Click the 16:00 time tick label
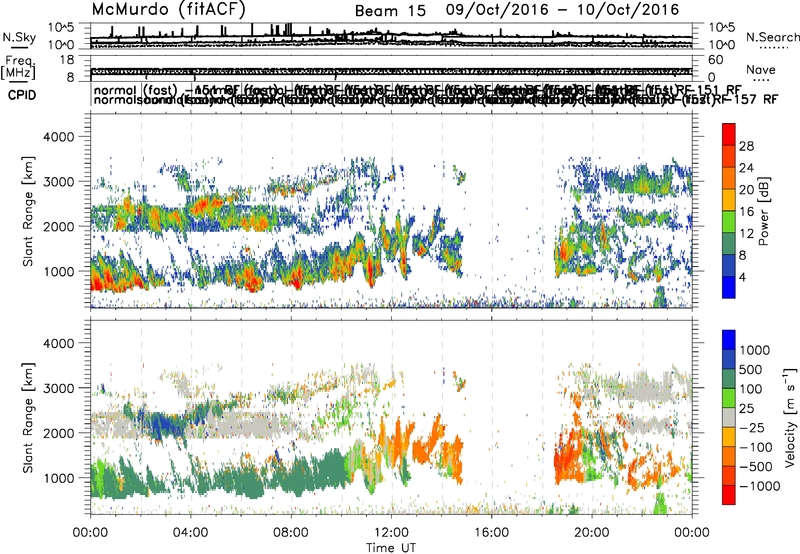Screen dimensions: 800x554 pos(492,533)
